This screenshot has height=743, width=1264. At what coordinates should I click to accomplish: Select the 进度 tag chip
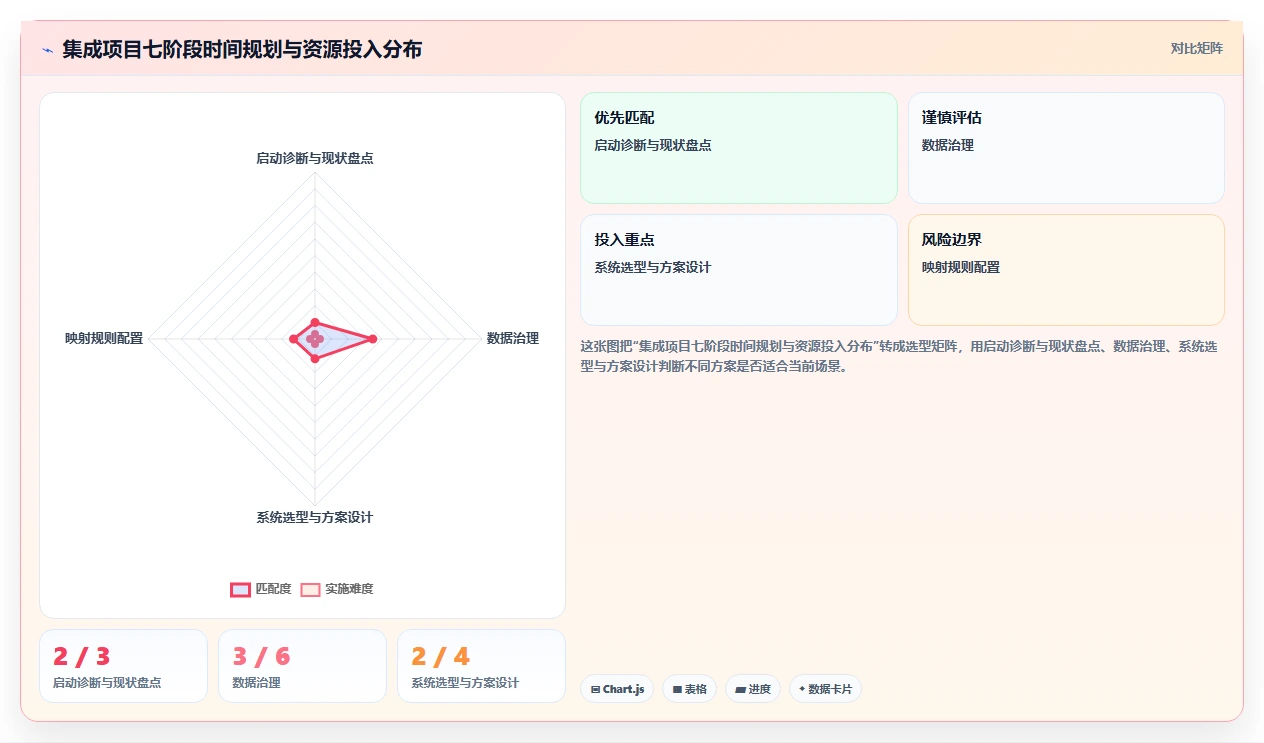point(753,689)
